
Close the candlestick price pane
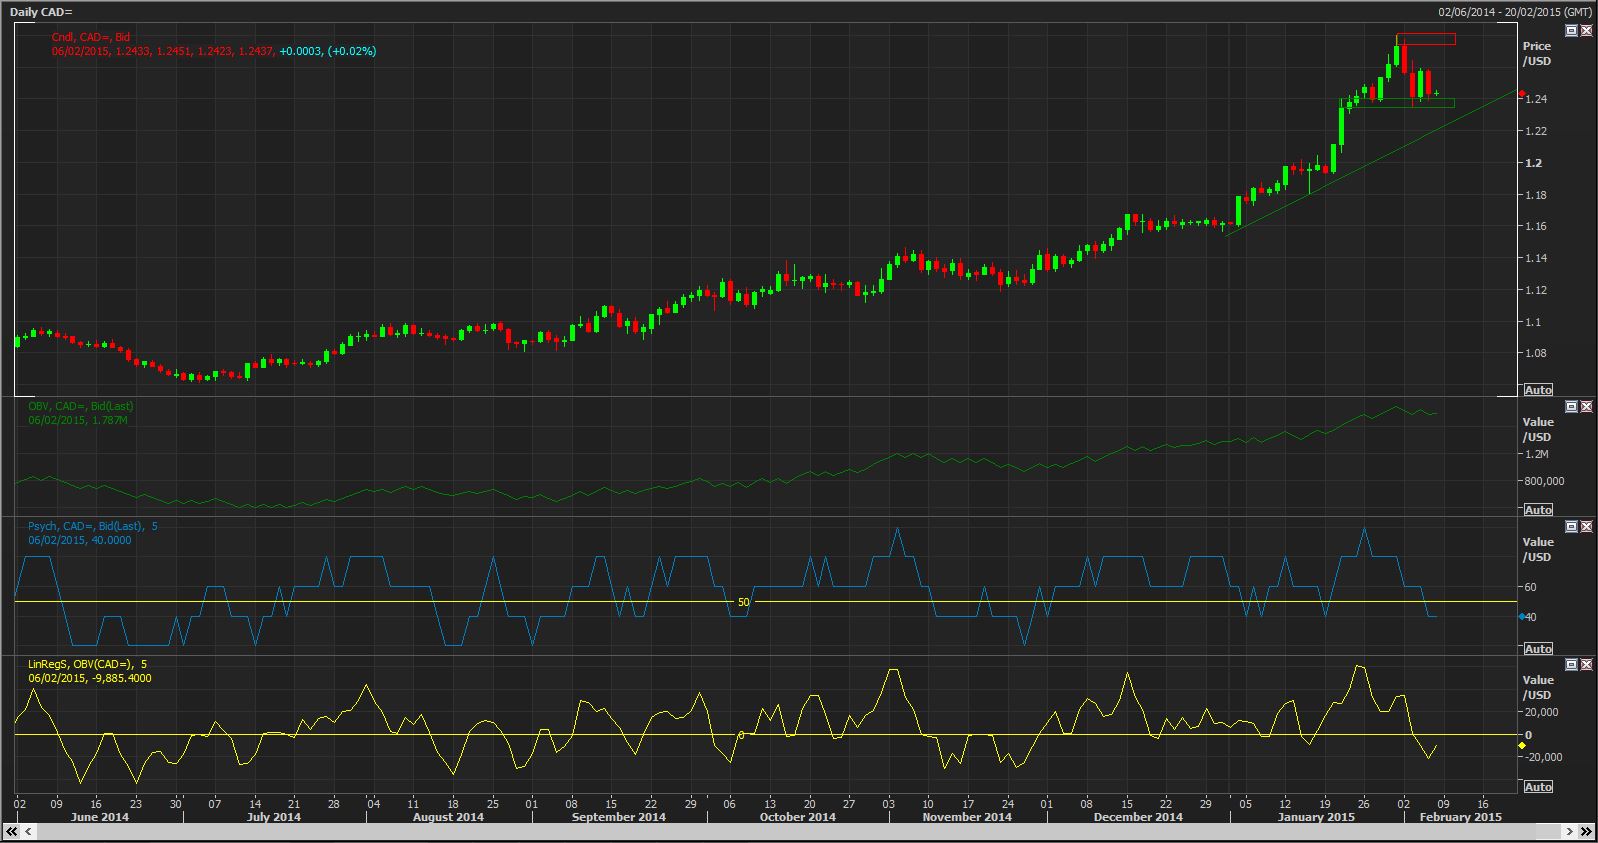[1586, 31]
